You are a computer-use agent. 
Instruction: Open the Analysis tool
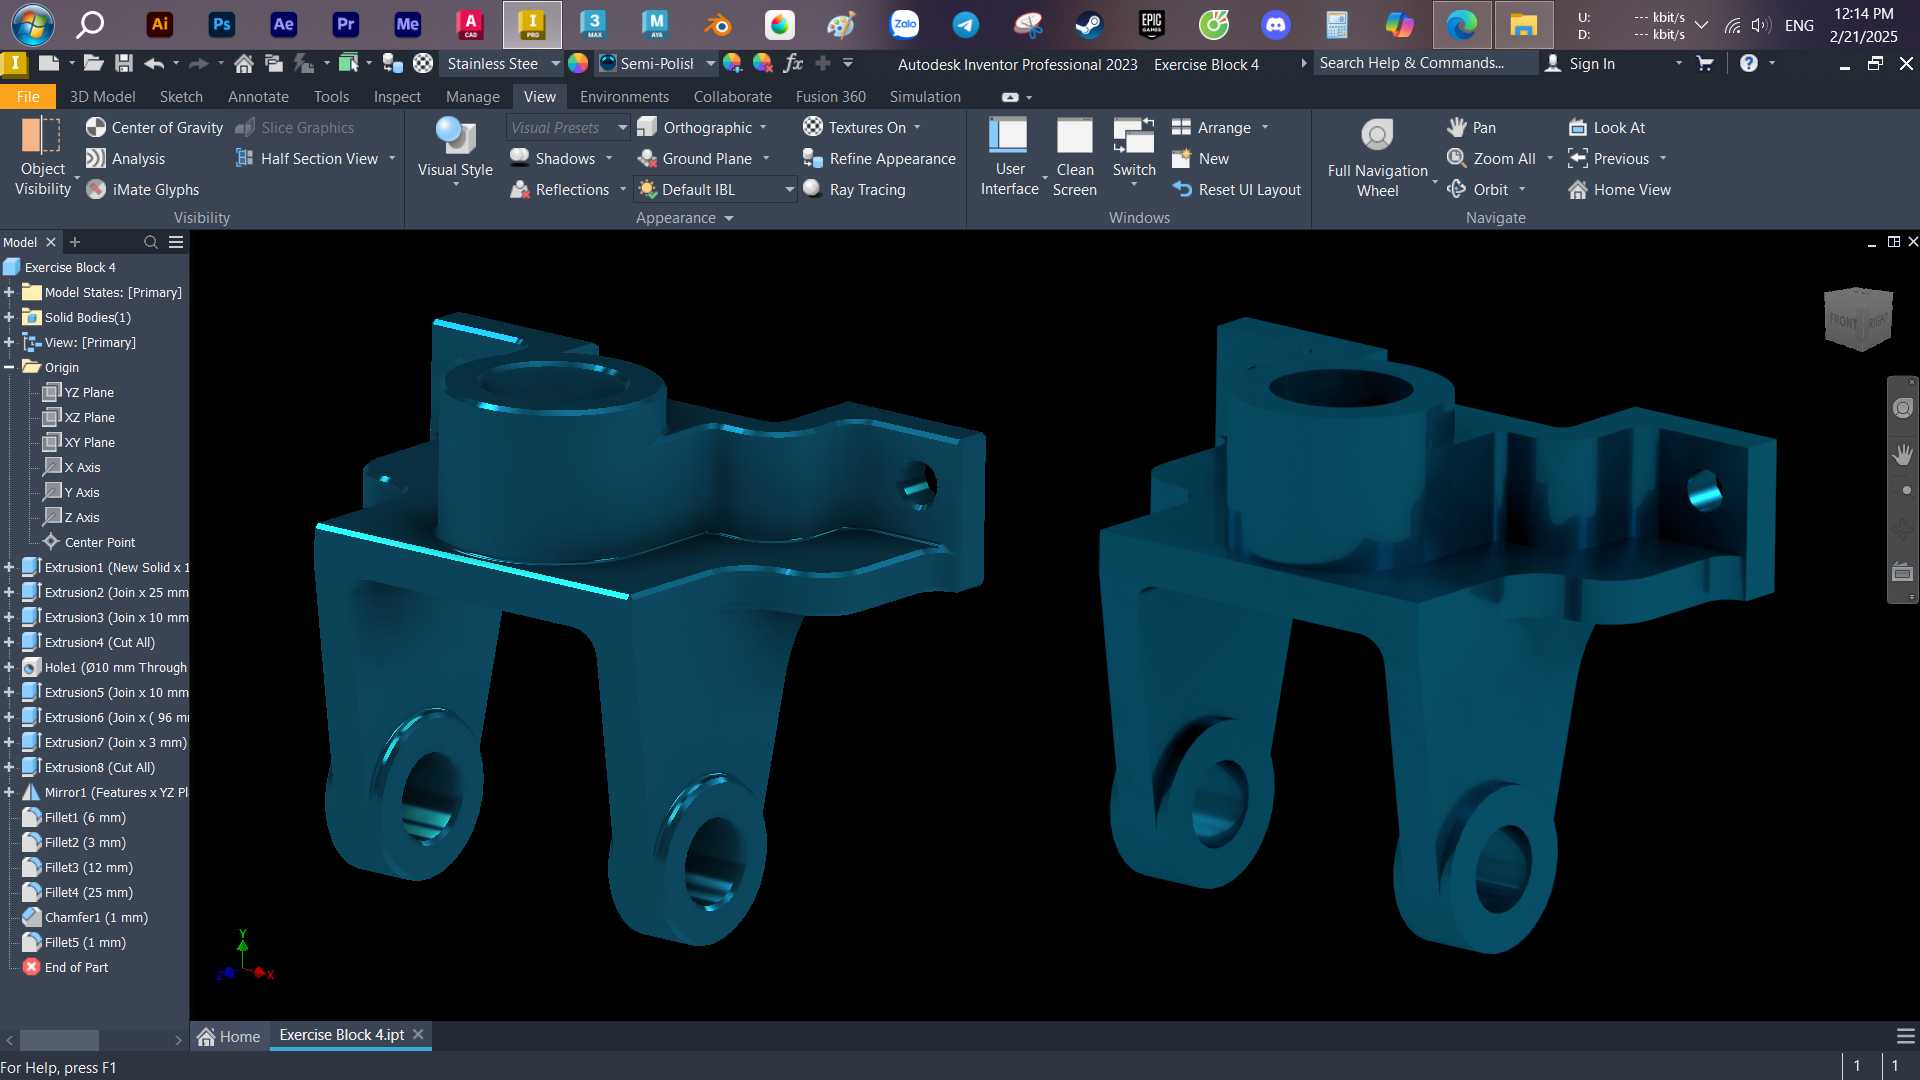click(x=125, y=158)
